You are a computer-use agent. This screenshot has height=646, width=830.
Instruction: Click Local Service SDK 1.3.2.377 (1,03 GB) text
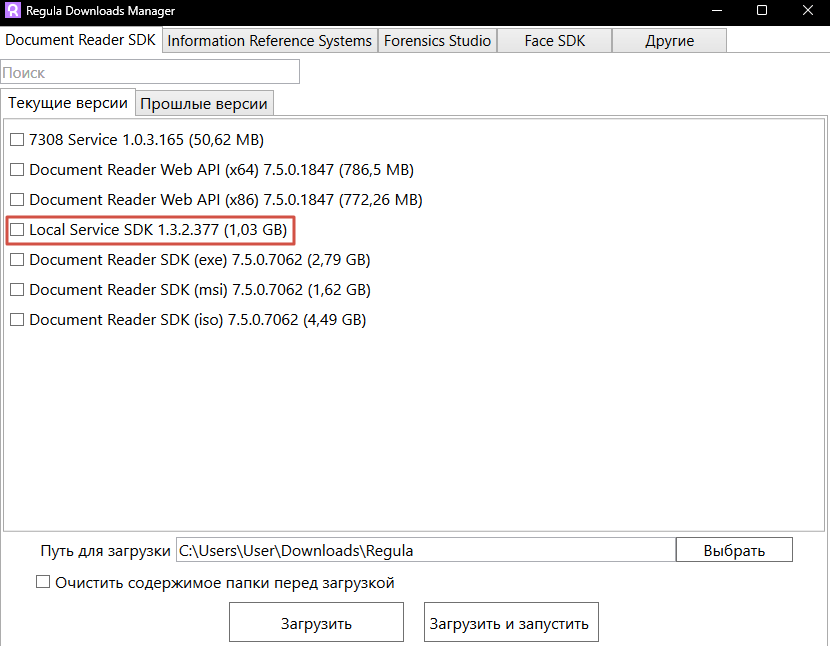click(x=158, y=230)
